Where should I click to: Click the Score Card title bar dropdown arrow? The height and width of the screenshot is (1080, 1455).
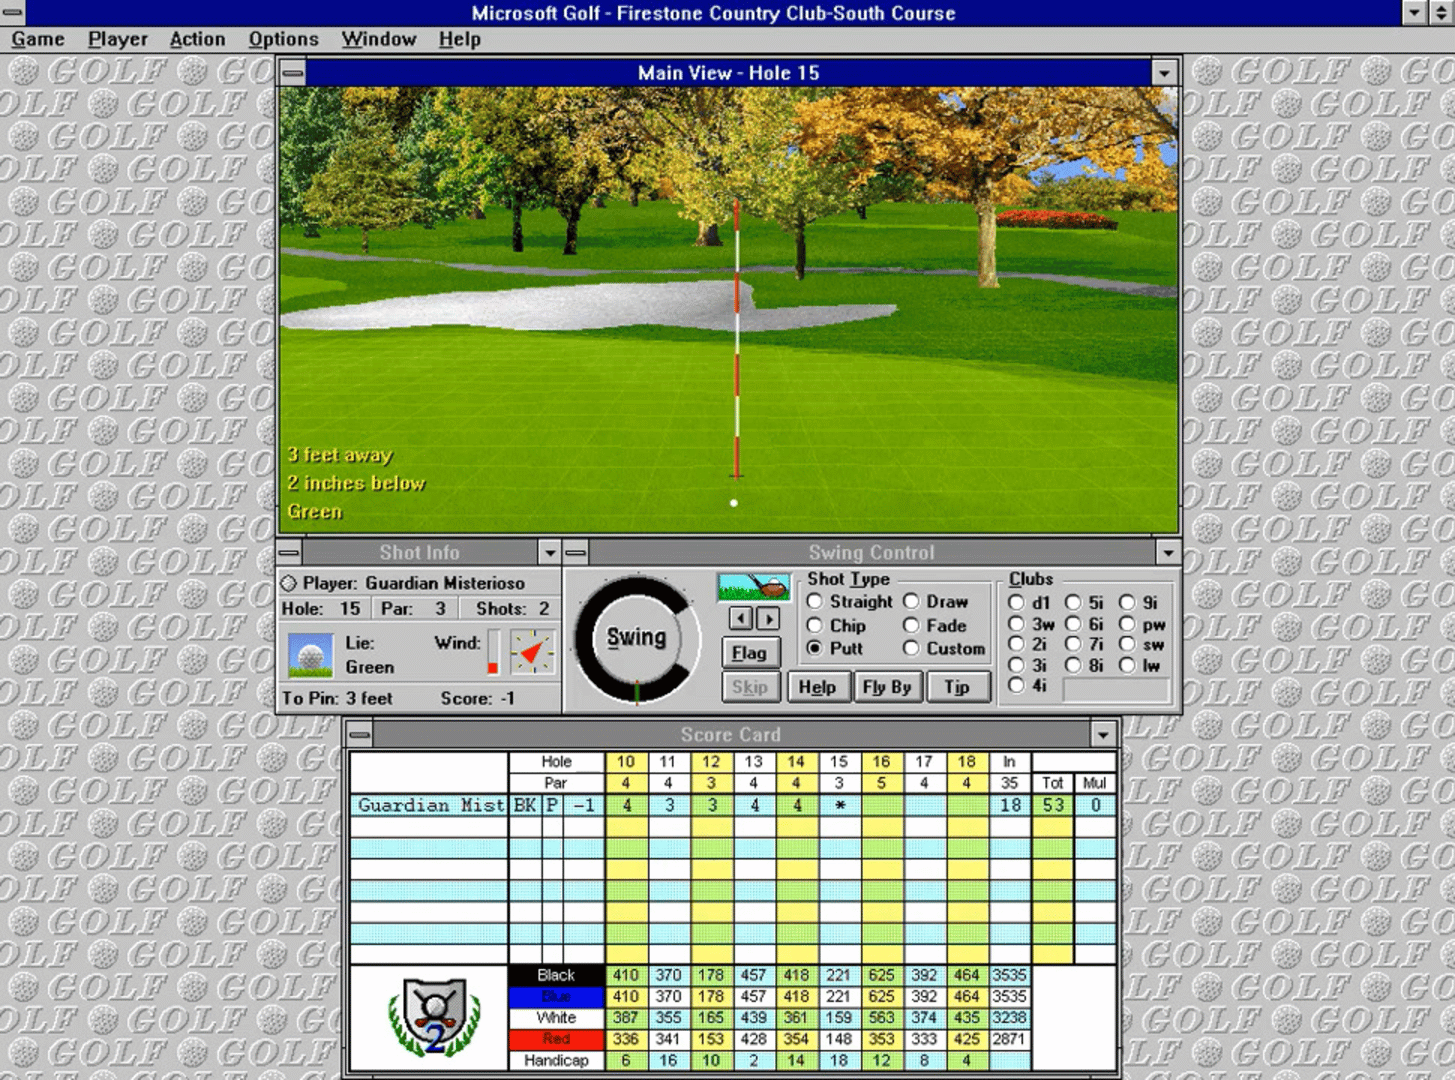tap(1103, 734)
